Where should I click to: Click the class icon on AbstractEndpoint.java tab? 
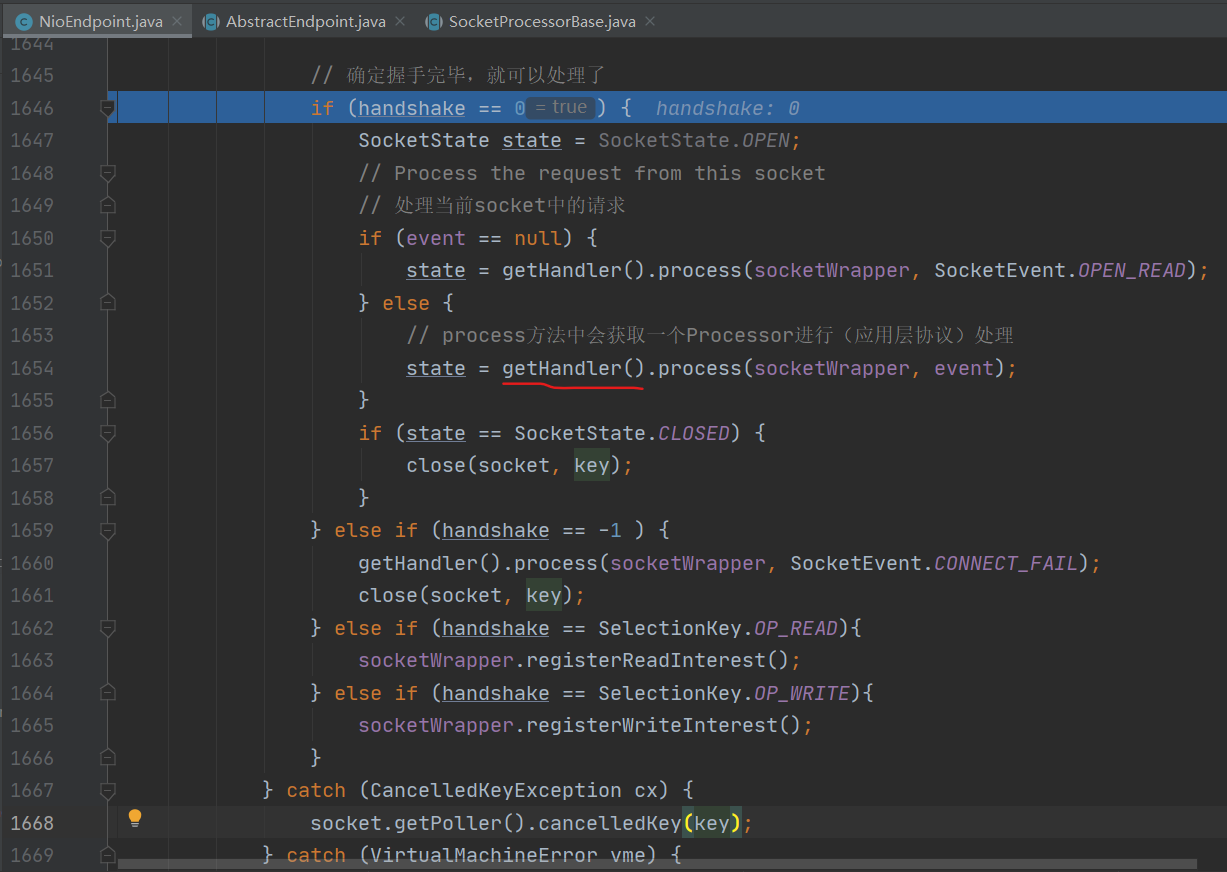[x=211, y=21]
